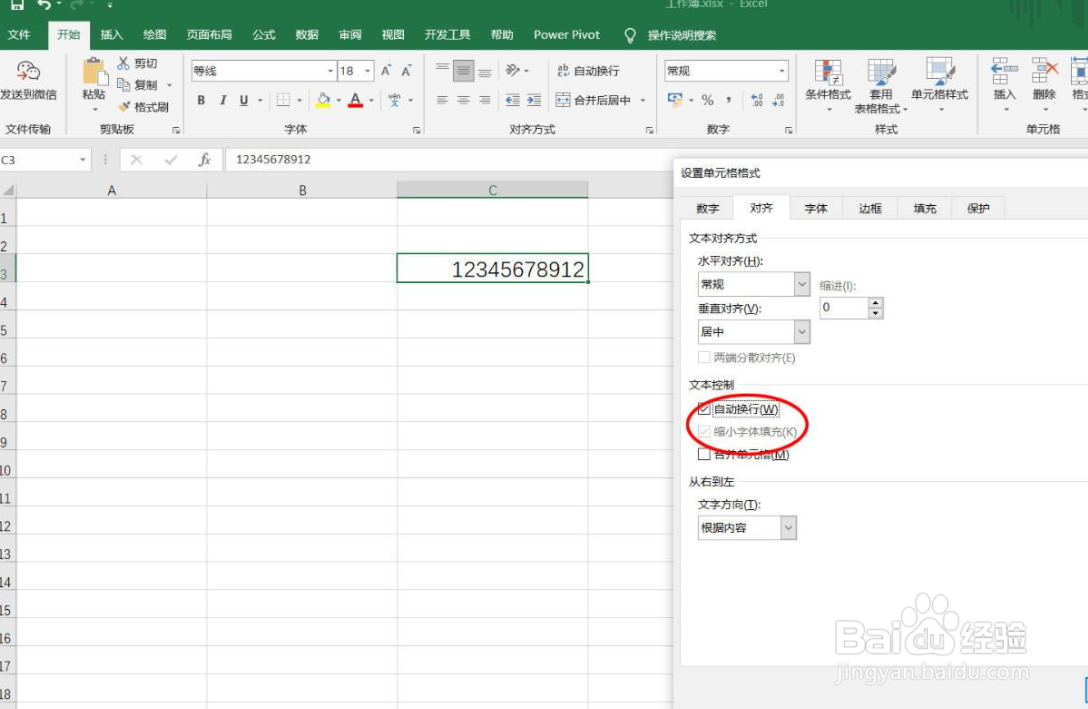This screenshot has width=1088, height=709.
Task: Uncheck the 自动换行(W) checkbox
Action: pyautogui.click(x=704, y=409)
